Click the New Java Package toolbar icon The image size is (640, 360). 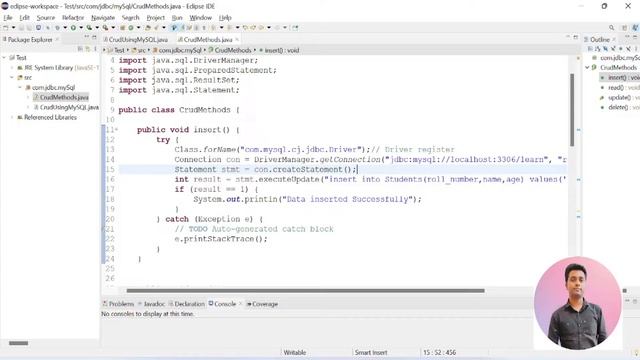[x=122, y=28]
